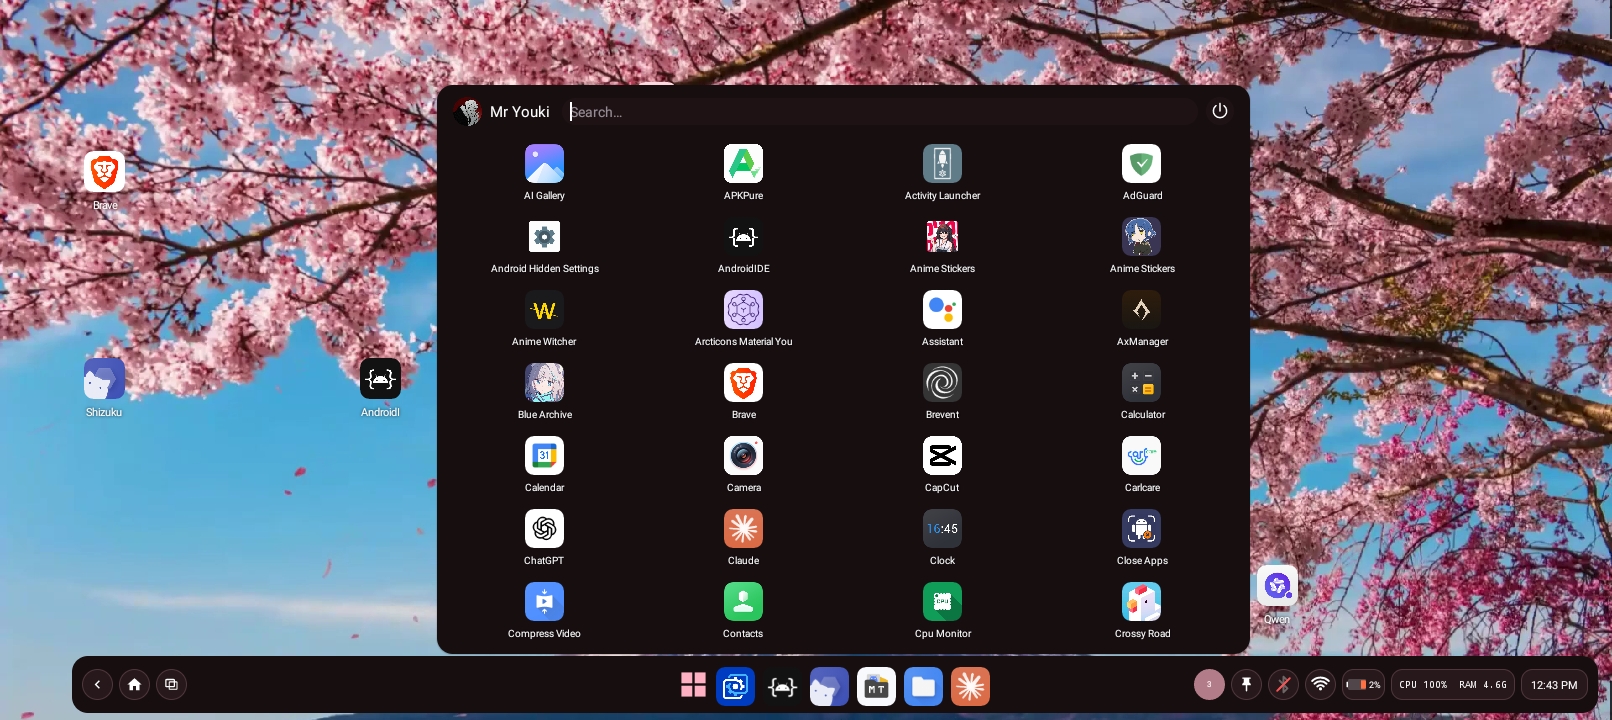The width and height of the screenshot is (1612, 720).
Task: Open MT Manager from the taskbar
Action: (876, 686)
